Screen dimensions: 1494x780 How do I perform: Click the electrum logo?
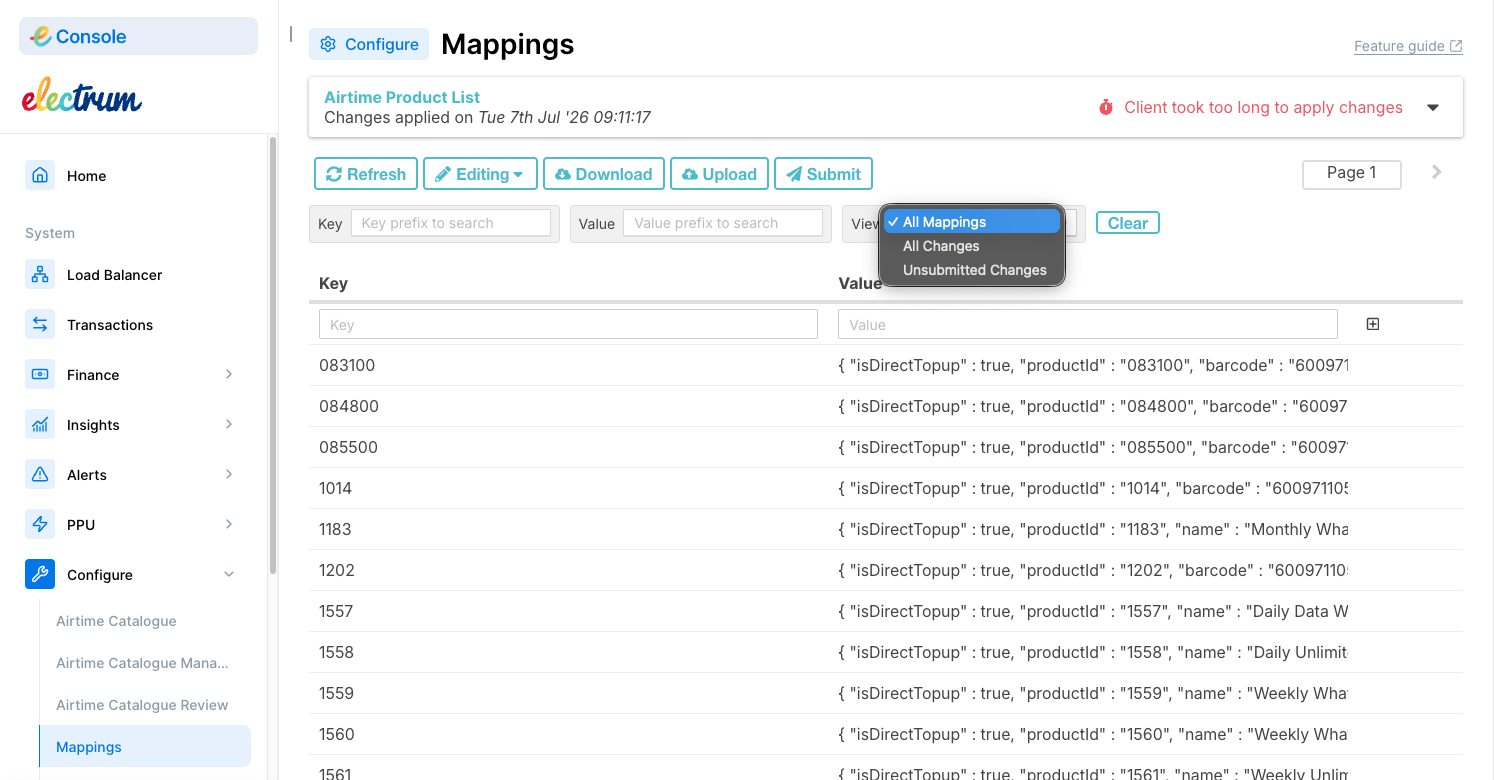[x=82, y=96]
